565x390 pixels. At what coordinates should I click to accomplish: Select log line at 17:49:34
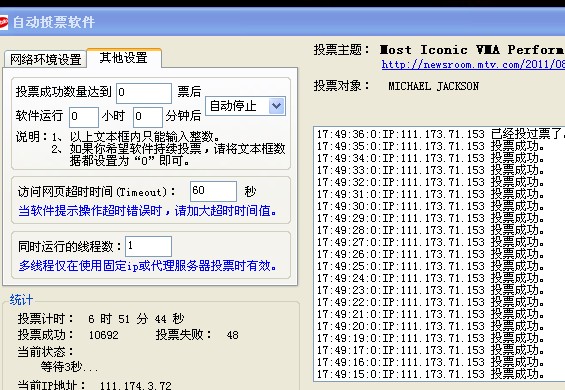pyautogui.click(x=431, y=158)
